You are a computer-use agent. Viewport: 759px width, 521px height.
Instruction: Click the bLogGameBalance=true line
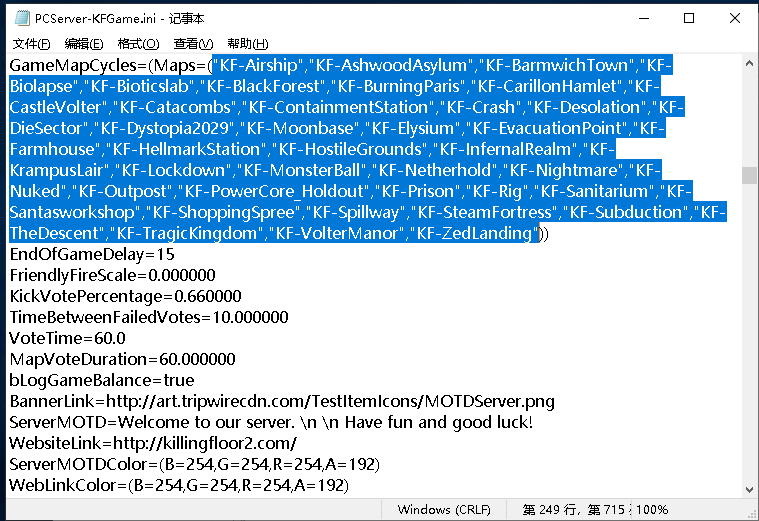pyautogui.click(x=102, y=380)
